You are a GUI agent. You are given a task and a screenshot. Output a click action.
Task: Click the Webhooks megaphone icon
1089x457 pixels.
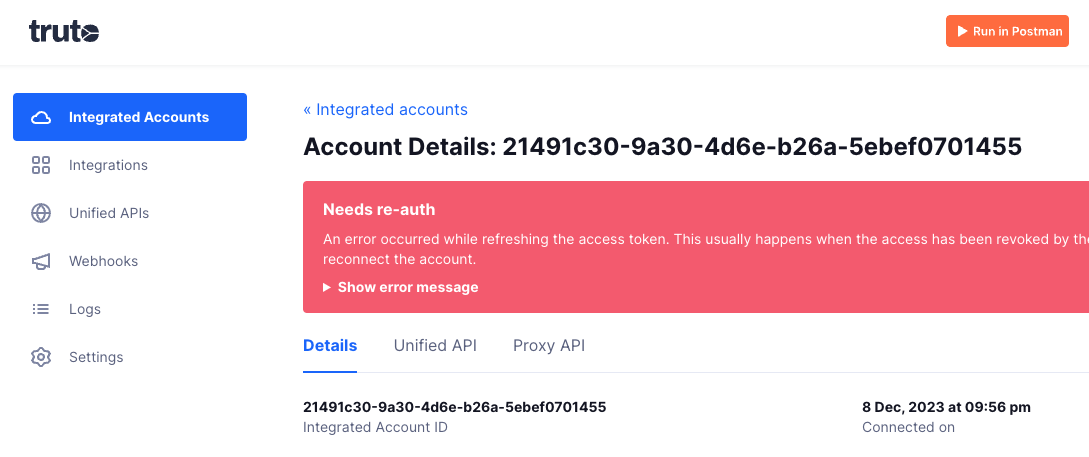41,261
